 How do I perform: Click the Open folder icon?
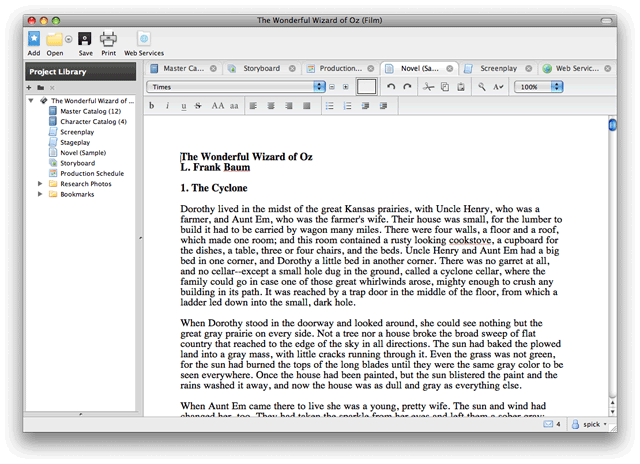pos(54,39)
